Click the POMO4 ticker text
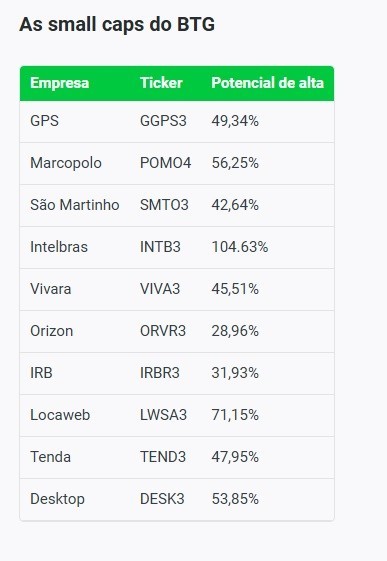The width and height of the screenshot is (387, 561). click(165, 163)
